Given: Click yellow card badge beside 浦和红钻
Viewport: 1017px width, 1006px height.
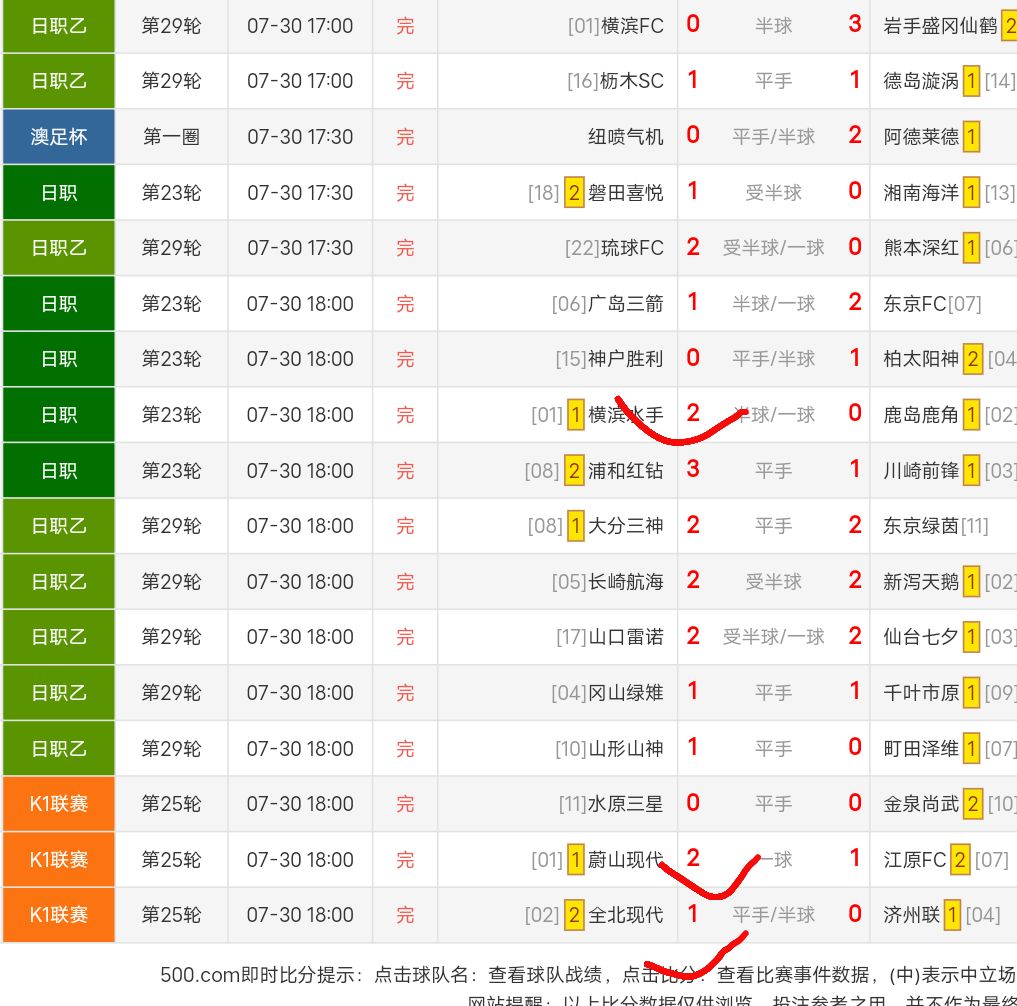Looking at the screenshot, I should 574,470.
